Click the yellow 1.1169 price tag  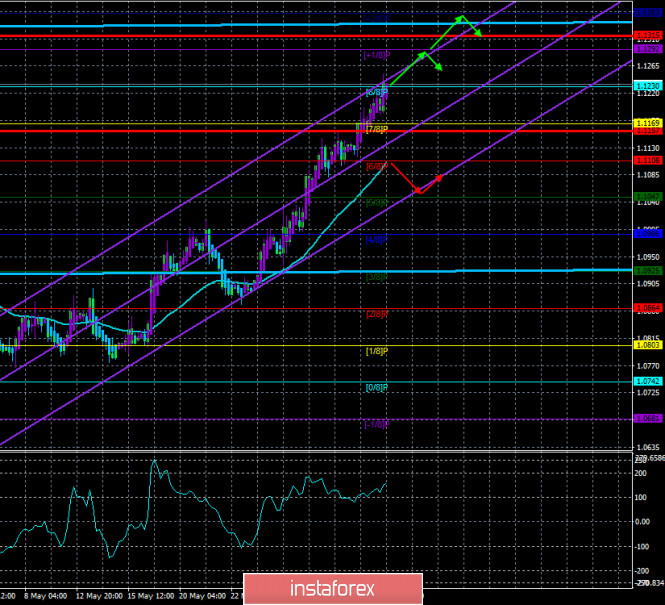(647, 122)
